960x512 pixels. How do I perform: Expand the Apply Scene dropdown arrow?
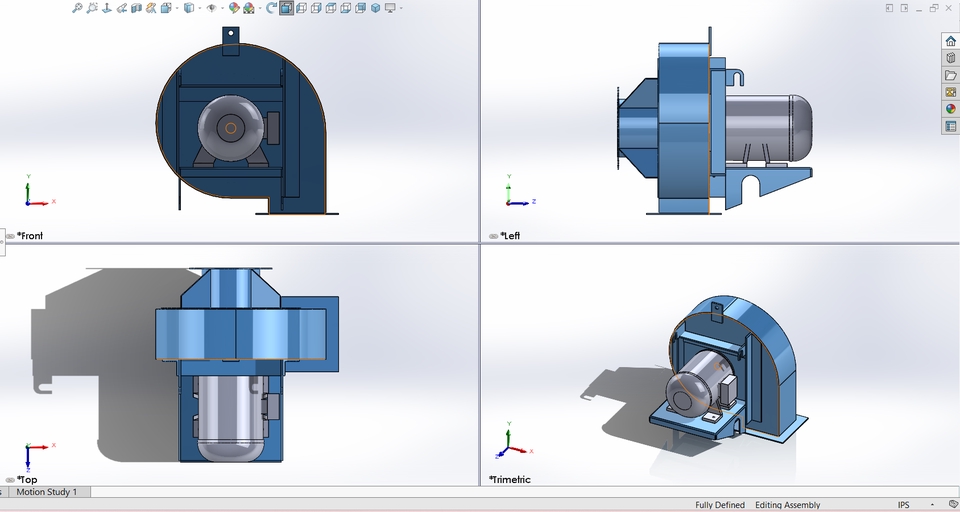(x=260, y=9)
